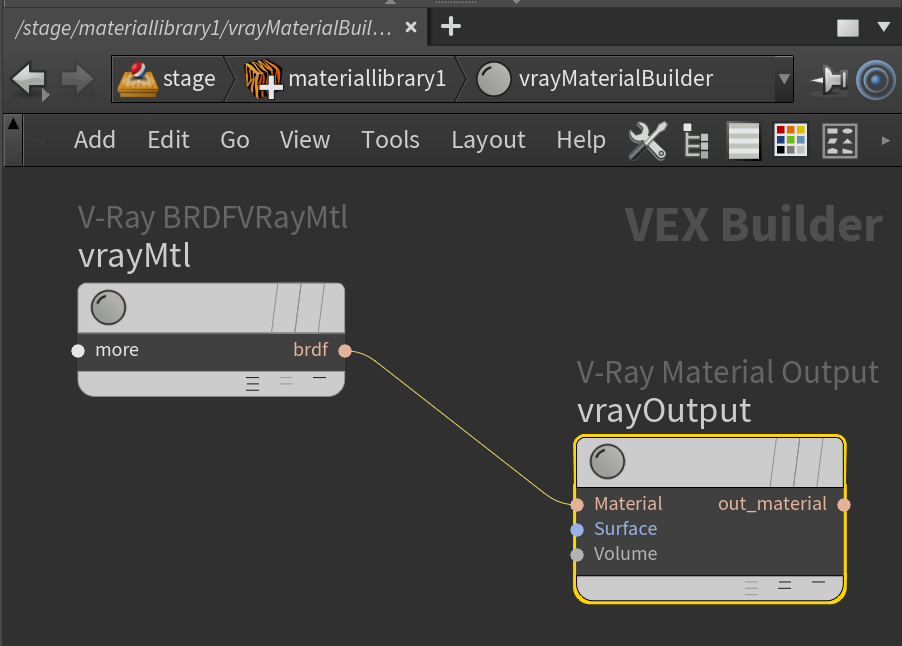Click the node layout options icon
Viewport: 902px width, 646px height.
pos(840,140)
